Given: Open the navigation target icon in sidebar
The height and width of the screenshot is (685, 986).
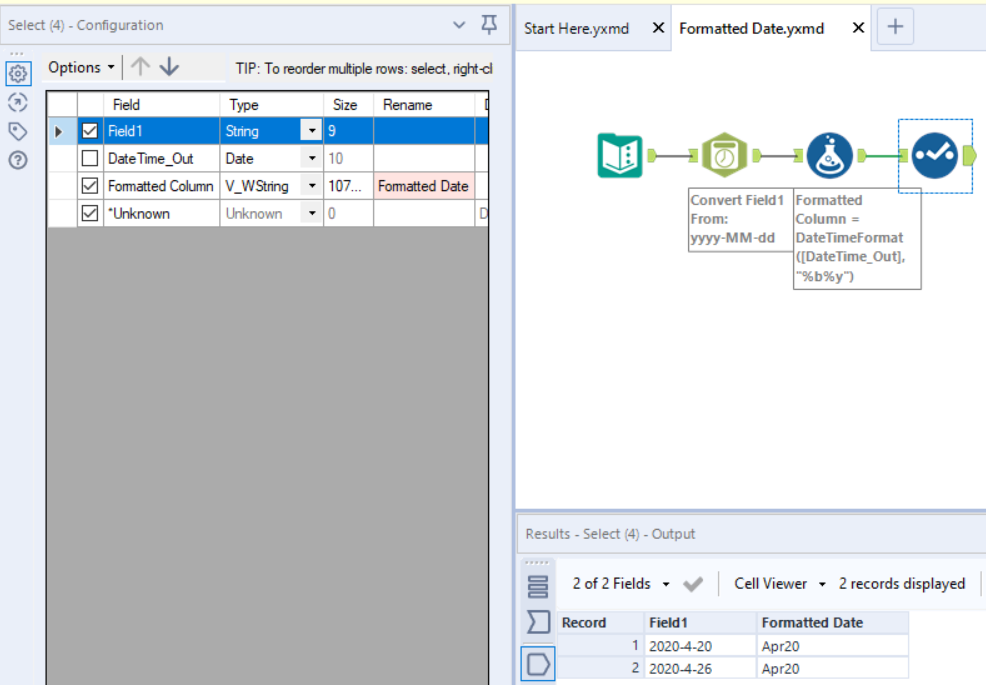Looking at the screenshot, I should click(x=18, y=103).
